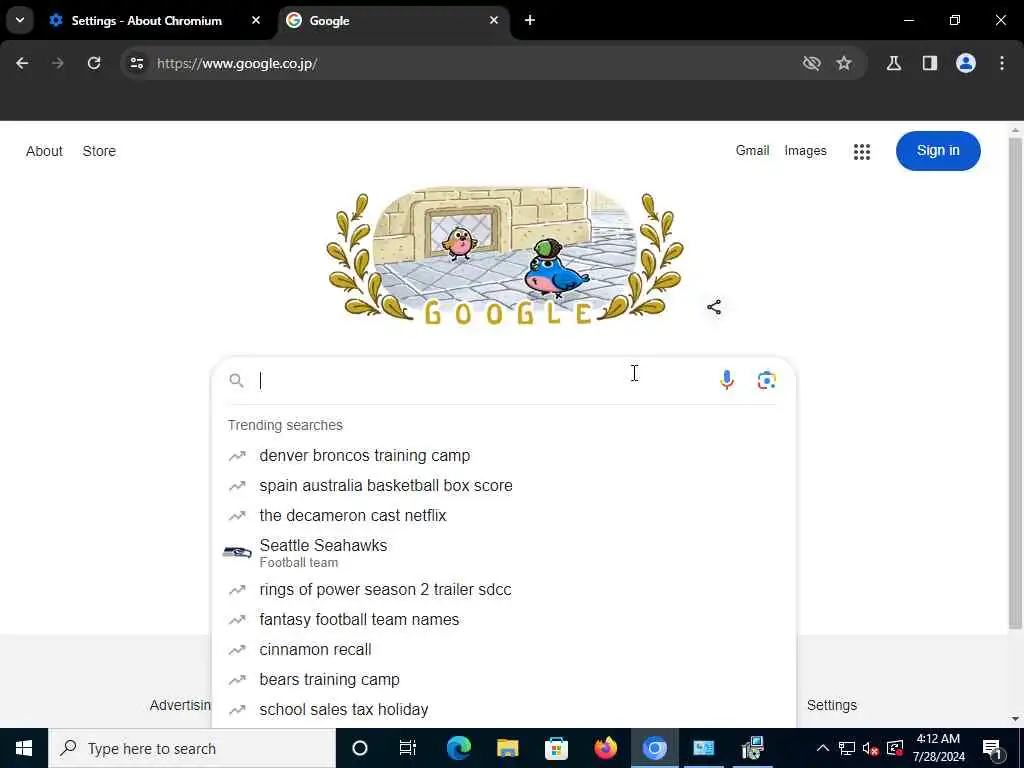This screenshot has height=768, width=1024.
Task: Click the crossed-out eye tracking protection icon
Action: (x=811, y=63)
